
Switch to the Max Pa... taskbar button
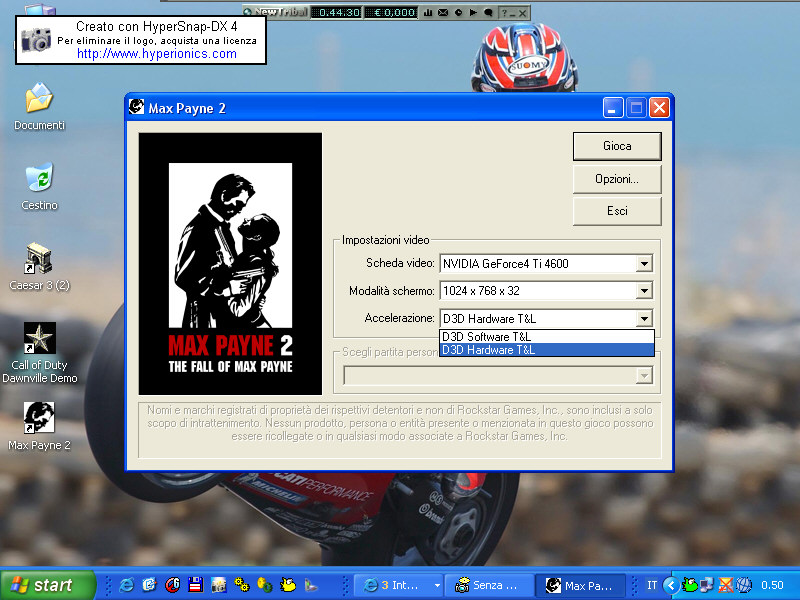click(x=581, y=585)
